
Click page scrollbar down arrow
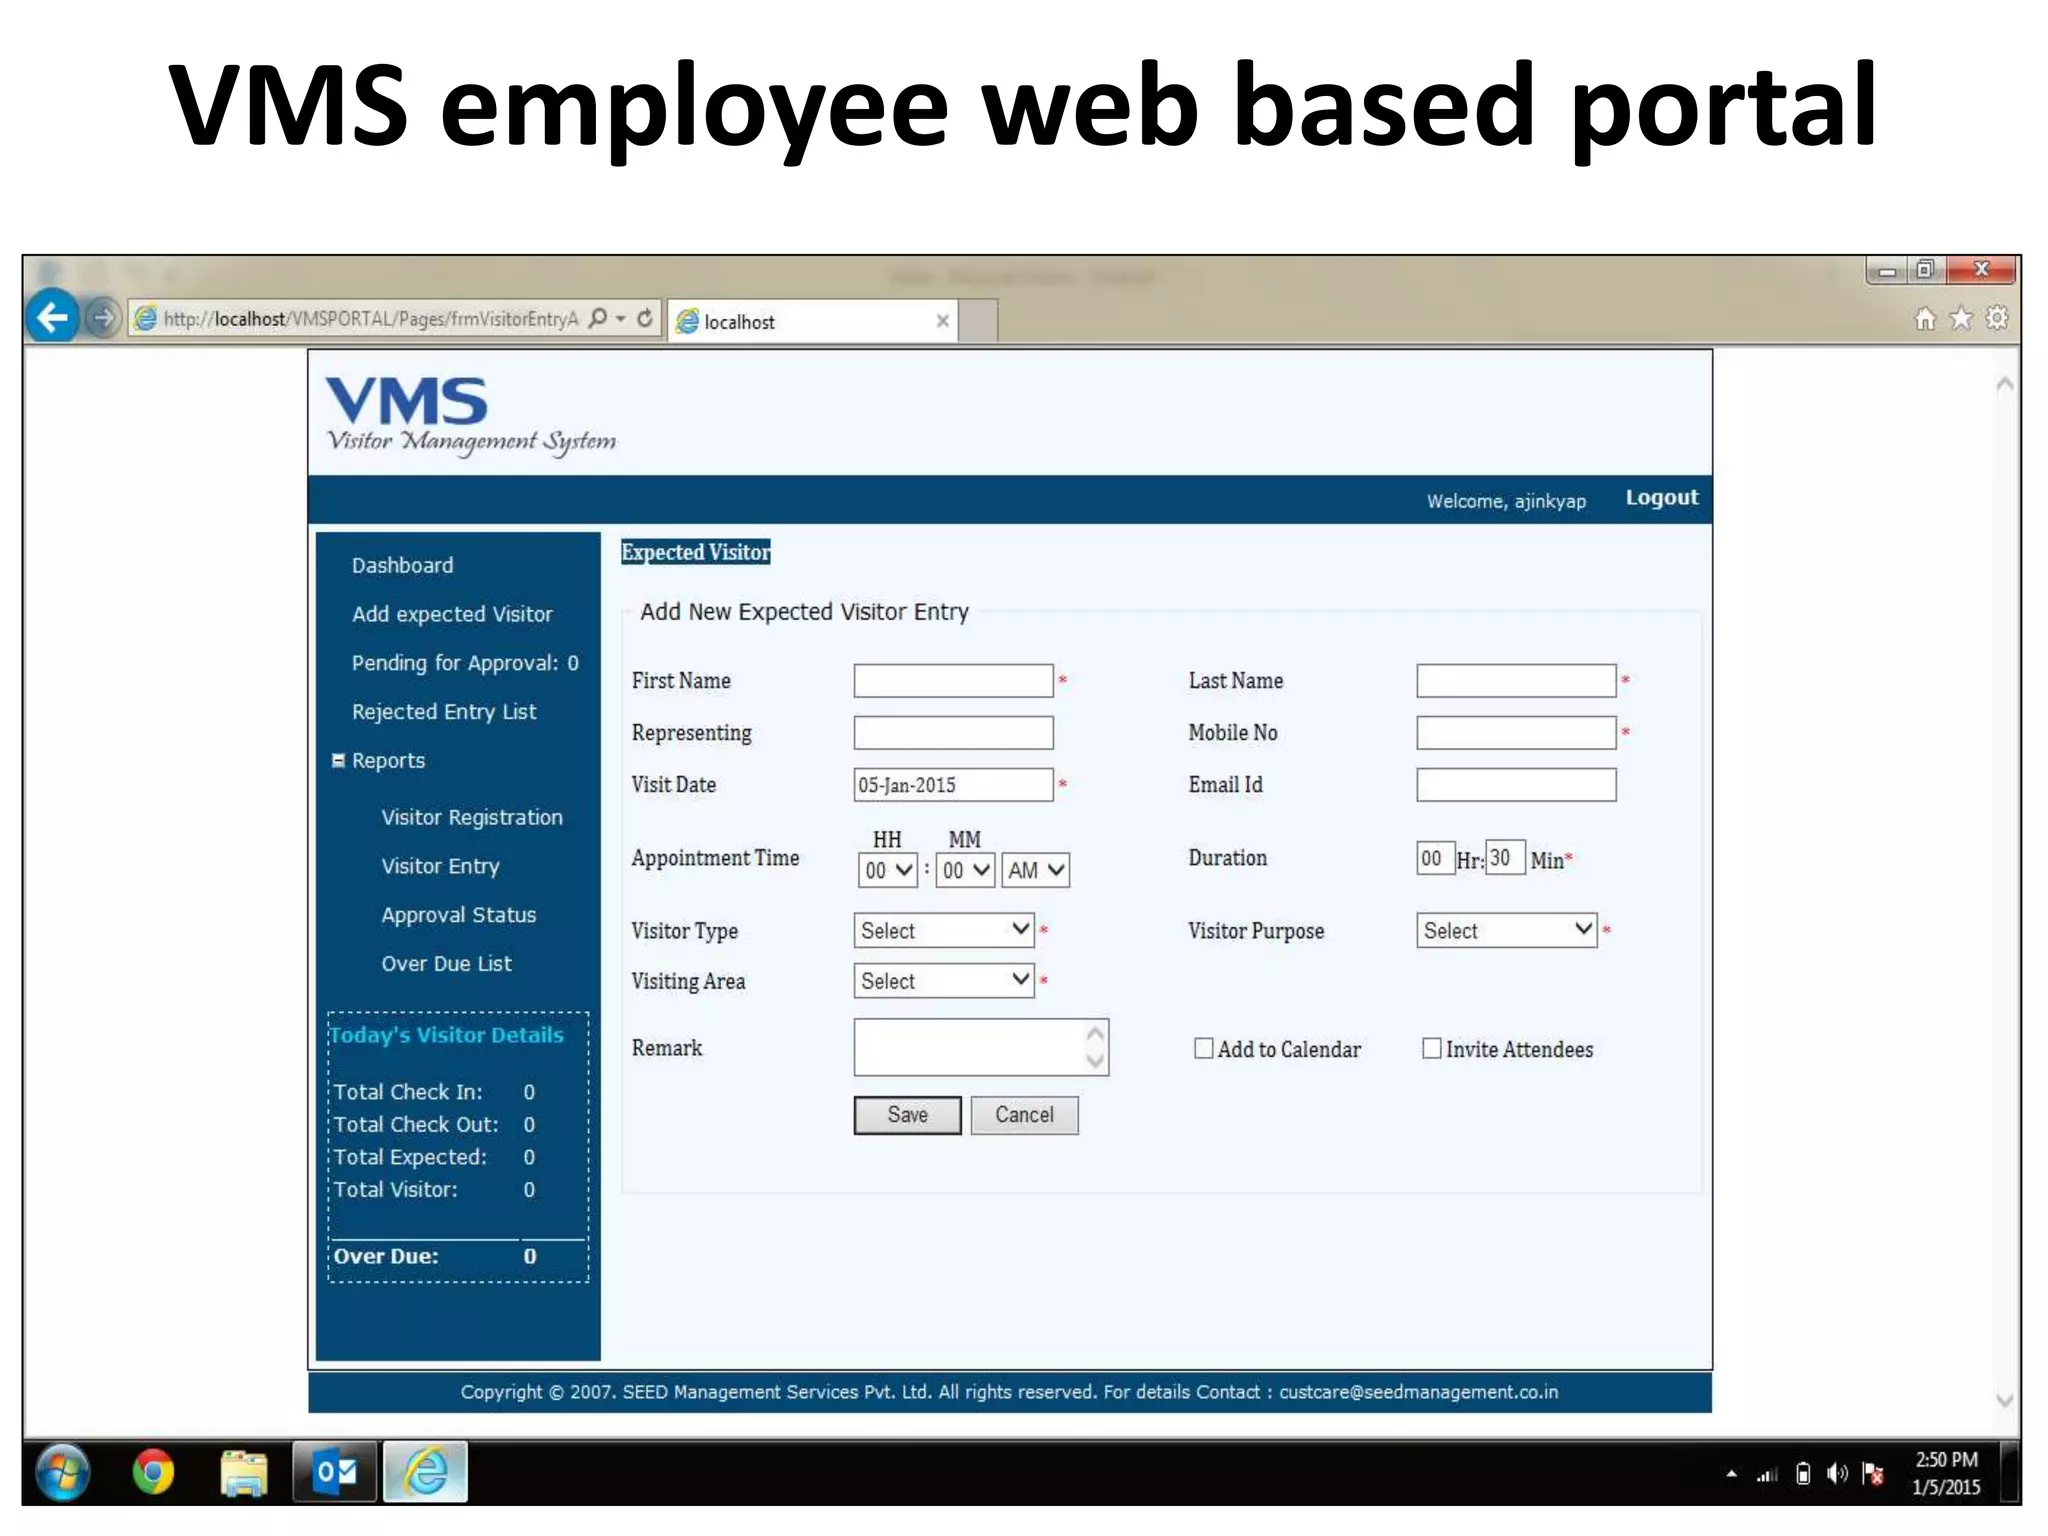click(x=2004, y=1400)
